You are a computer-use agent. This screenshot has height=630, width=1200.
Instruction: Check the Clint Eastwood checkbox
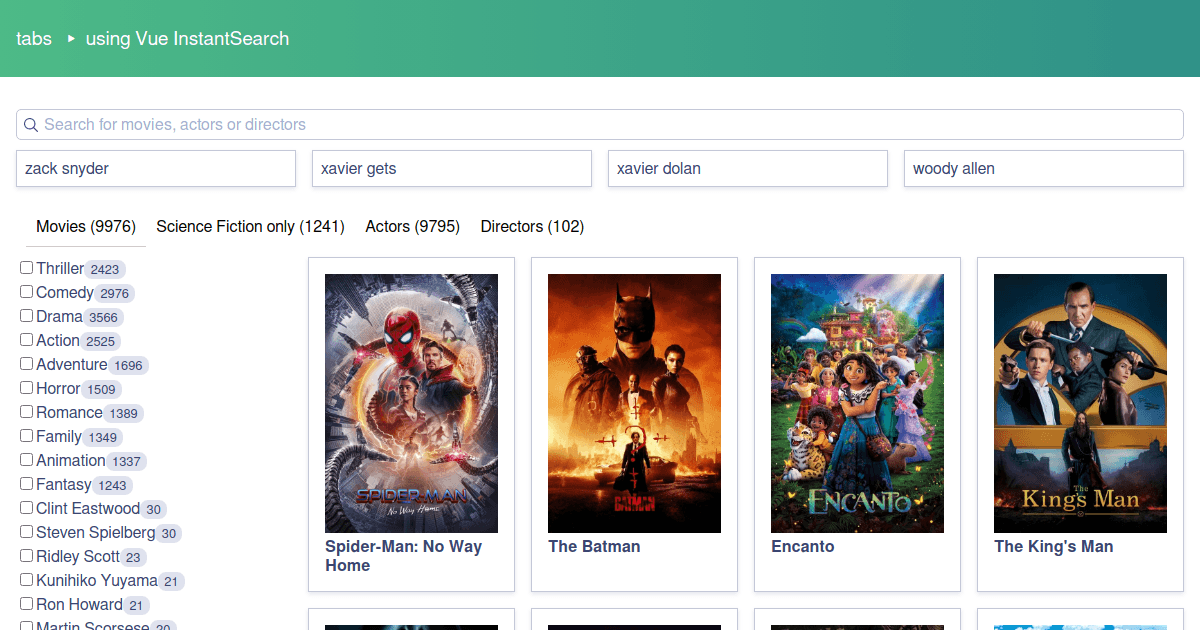coord(25,508)
